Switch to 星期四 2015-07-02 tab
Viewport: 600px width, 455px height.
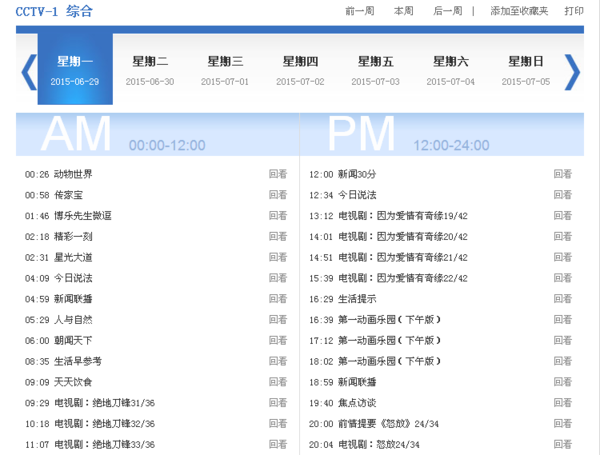click(x=300, y=71)
